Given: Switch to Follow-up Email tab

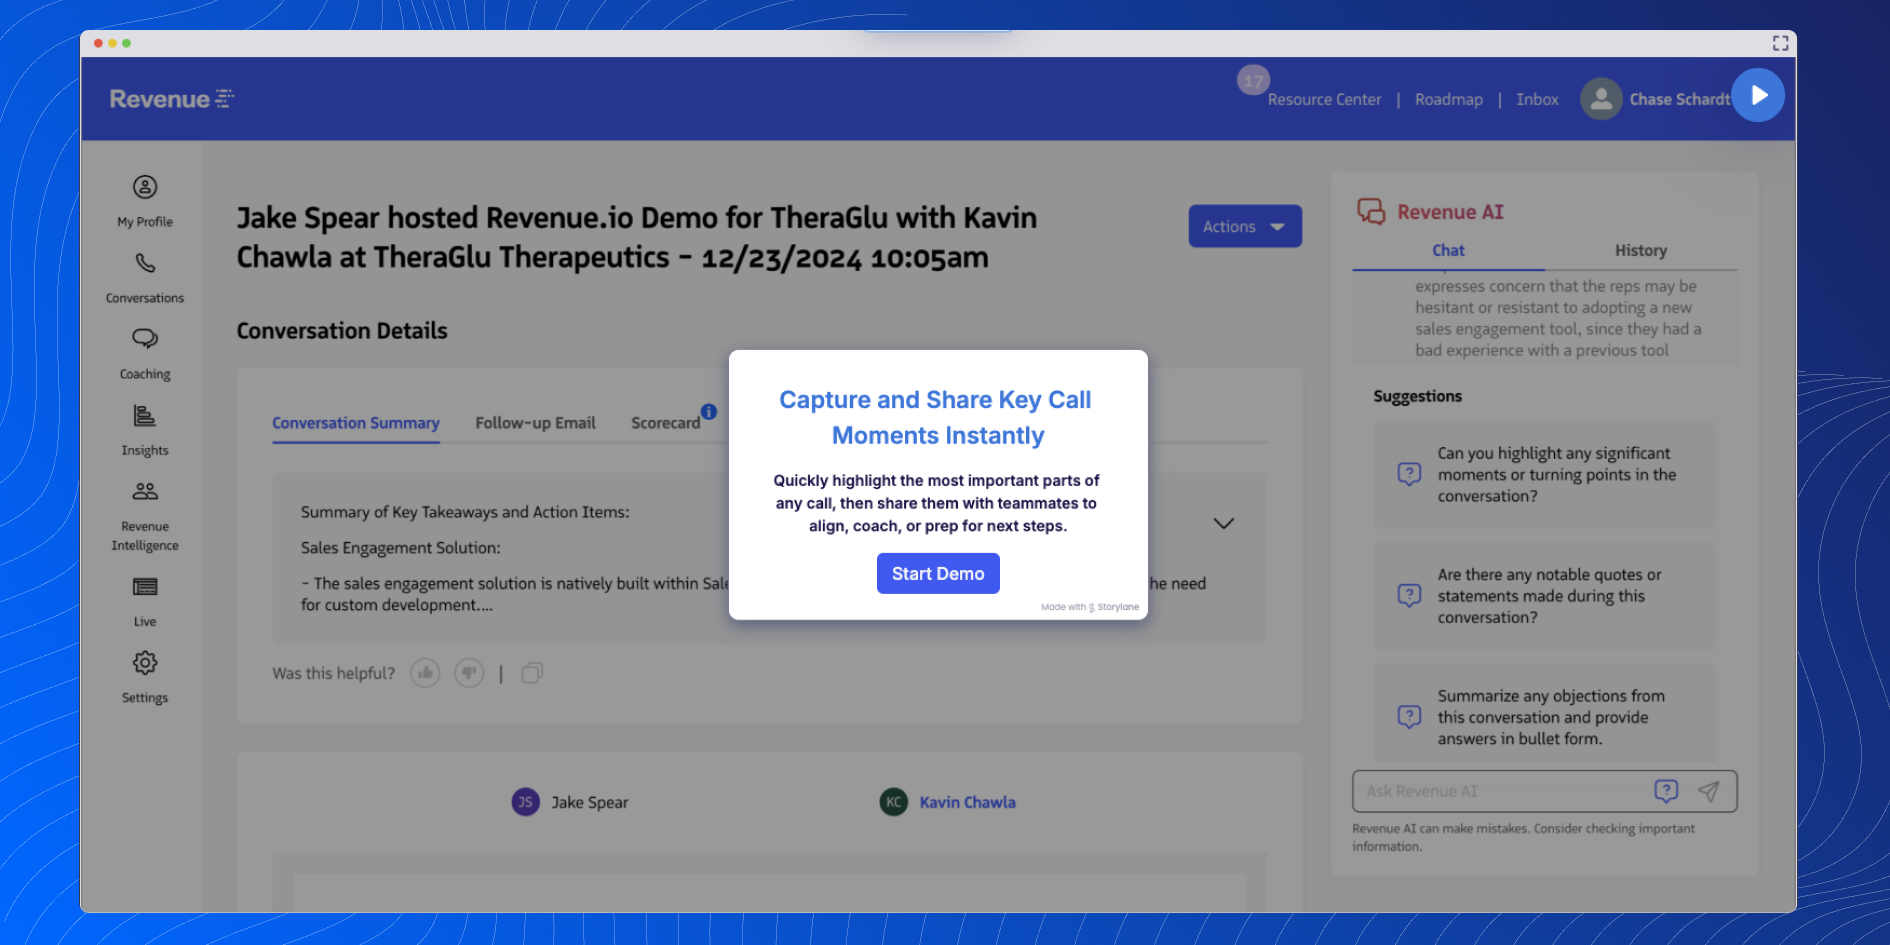Looking at the screenshot, I should point(535,423).
